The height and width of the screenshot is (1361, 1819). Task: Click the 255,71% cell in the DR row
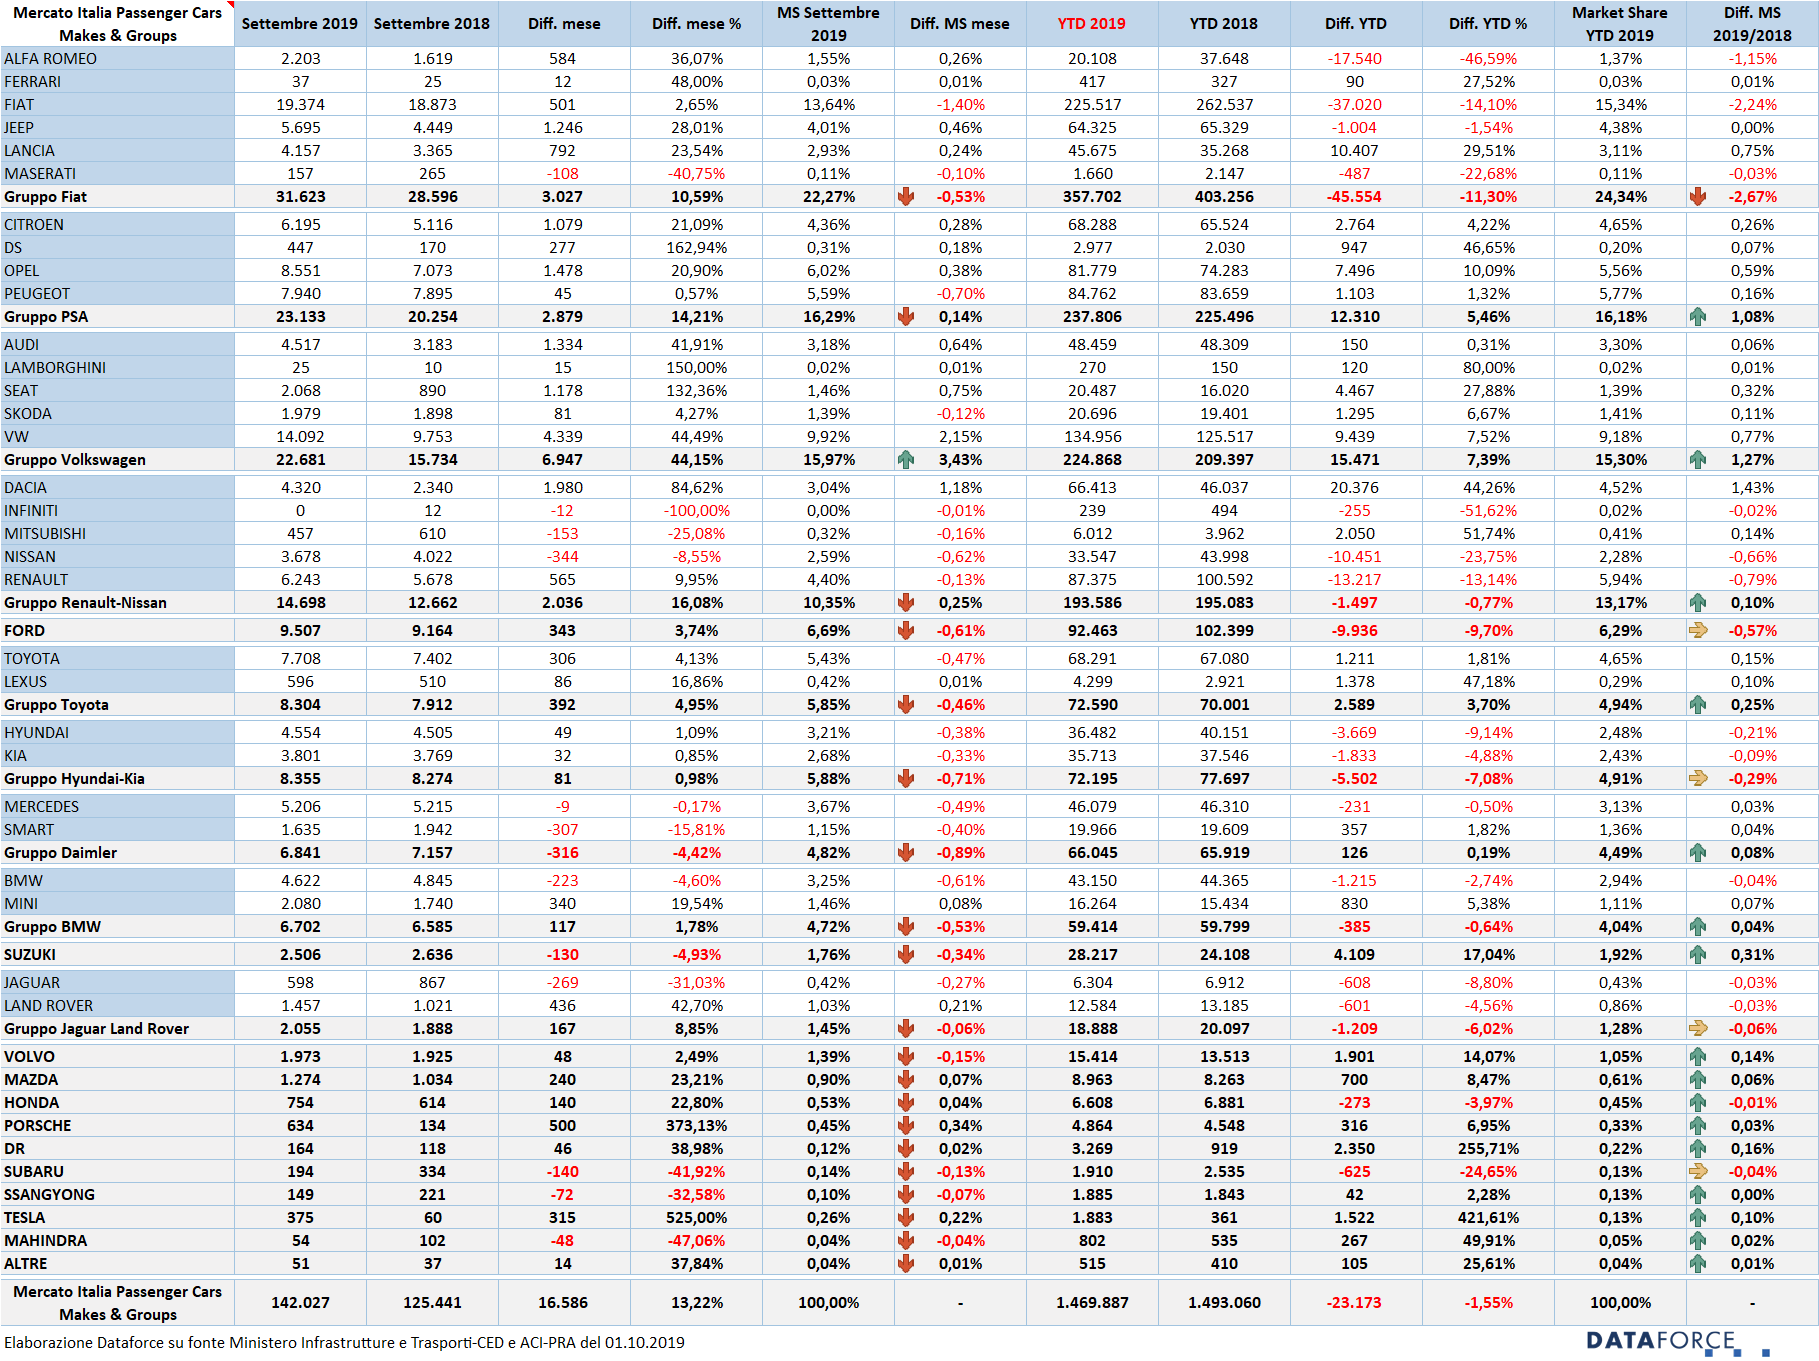tap(1488, 1149)
